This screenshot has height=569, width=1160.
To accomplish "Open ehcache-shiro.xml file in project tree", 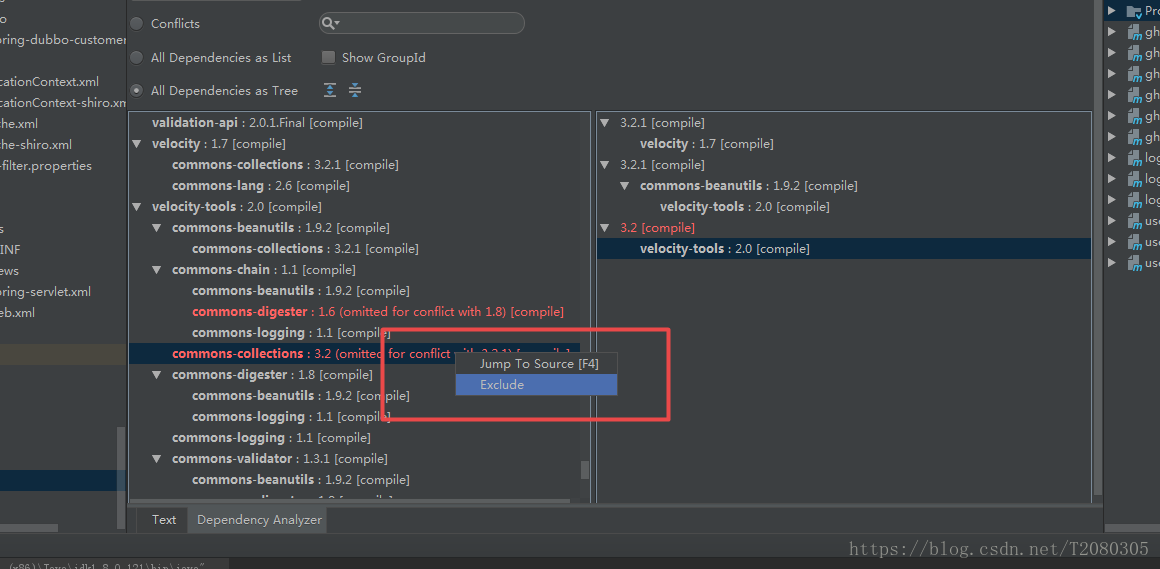I will pos(36,145).
